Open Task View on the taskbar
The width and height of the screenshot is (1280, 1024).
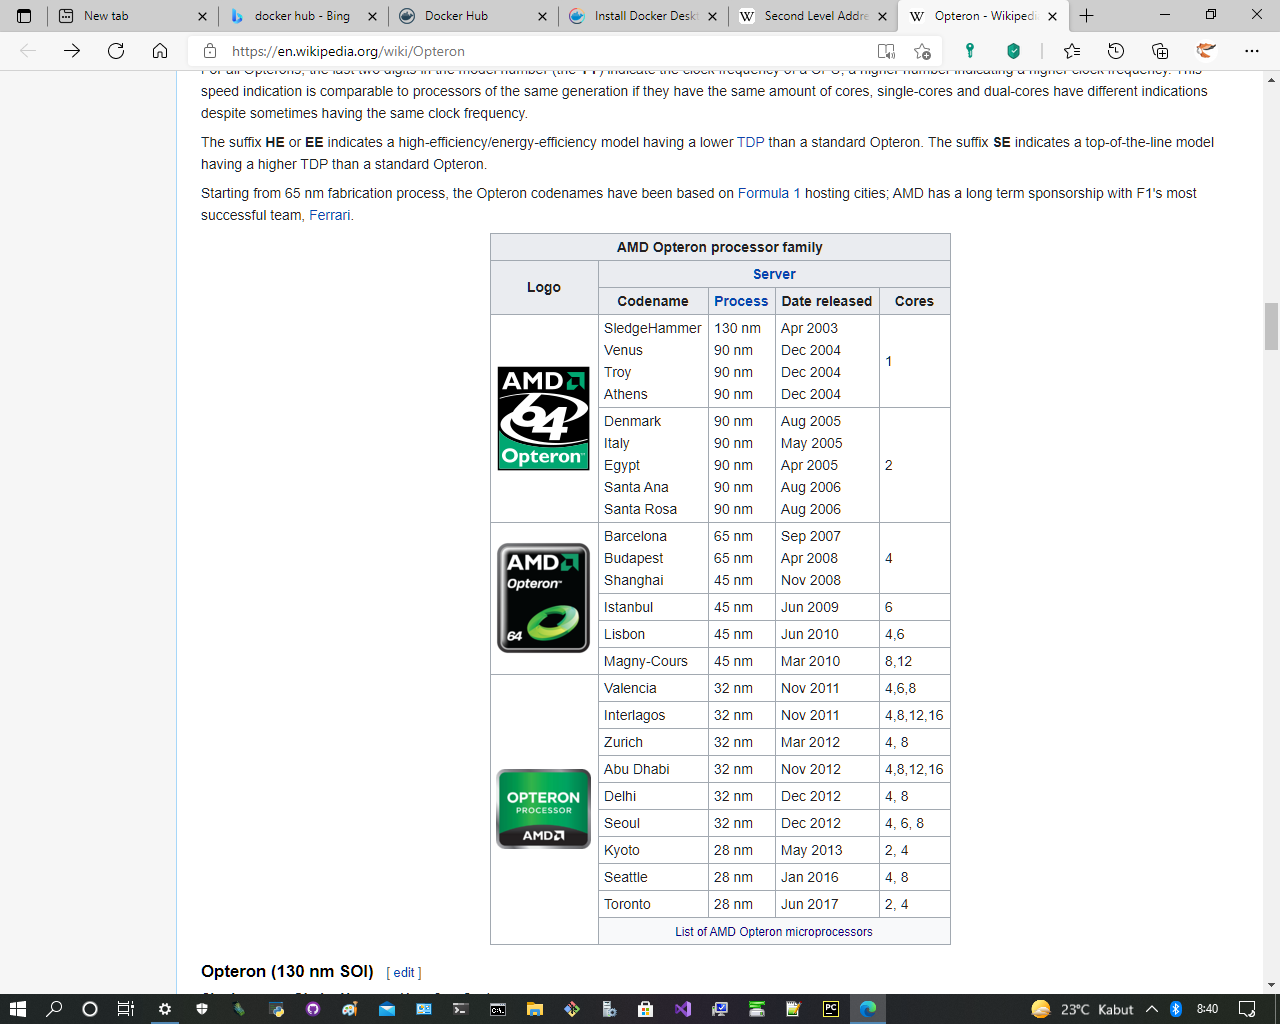coord(126,1009)
